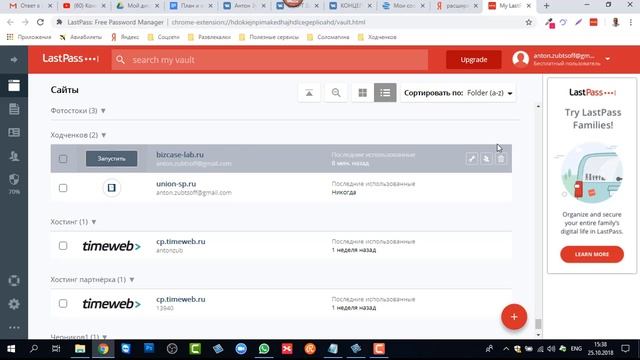This screenshot has height=360, width=640.
Task: Switch to grid view
Action: coord(362,93)
